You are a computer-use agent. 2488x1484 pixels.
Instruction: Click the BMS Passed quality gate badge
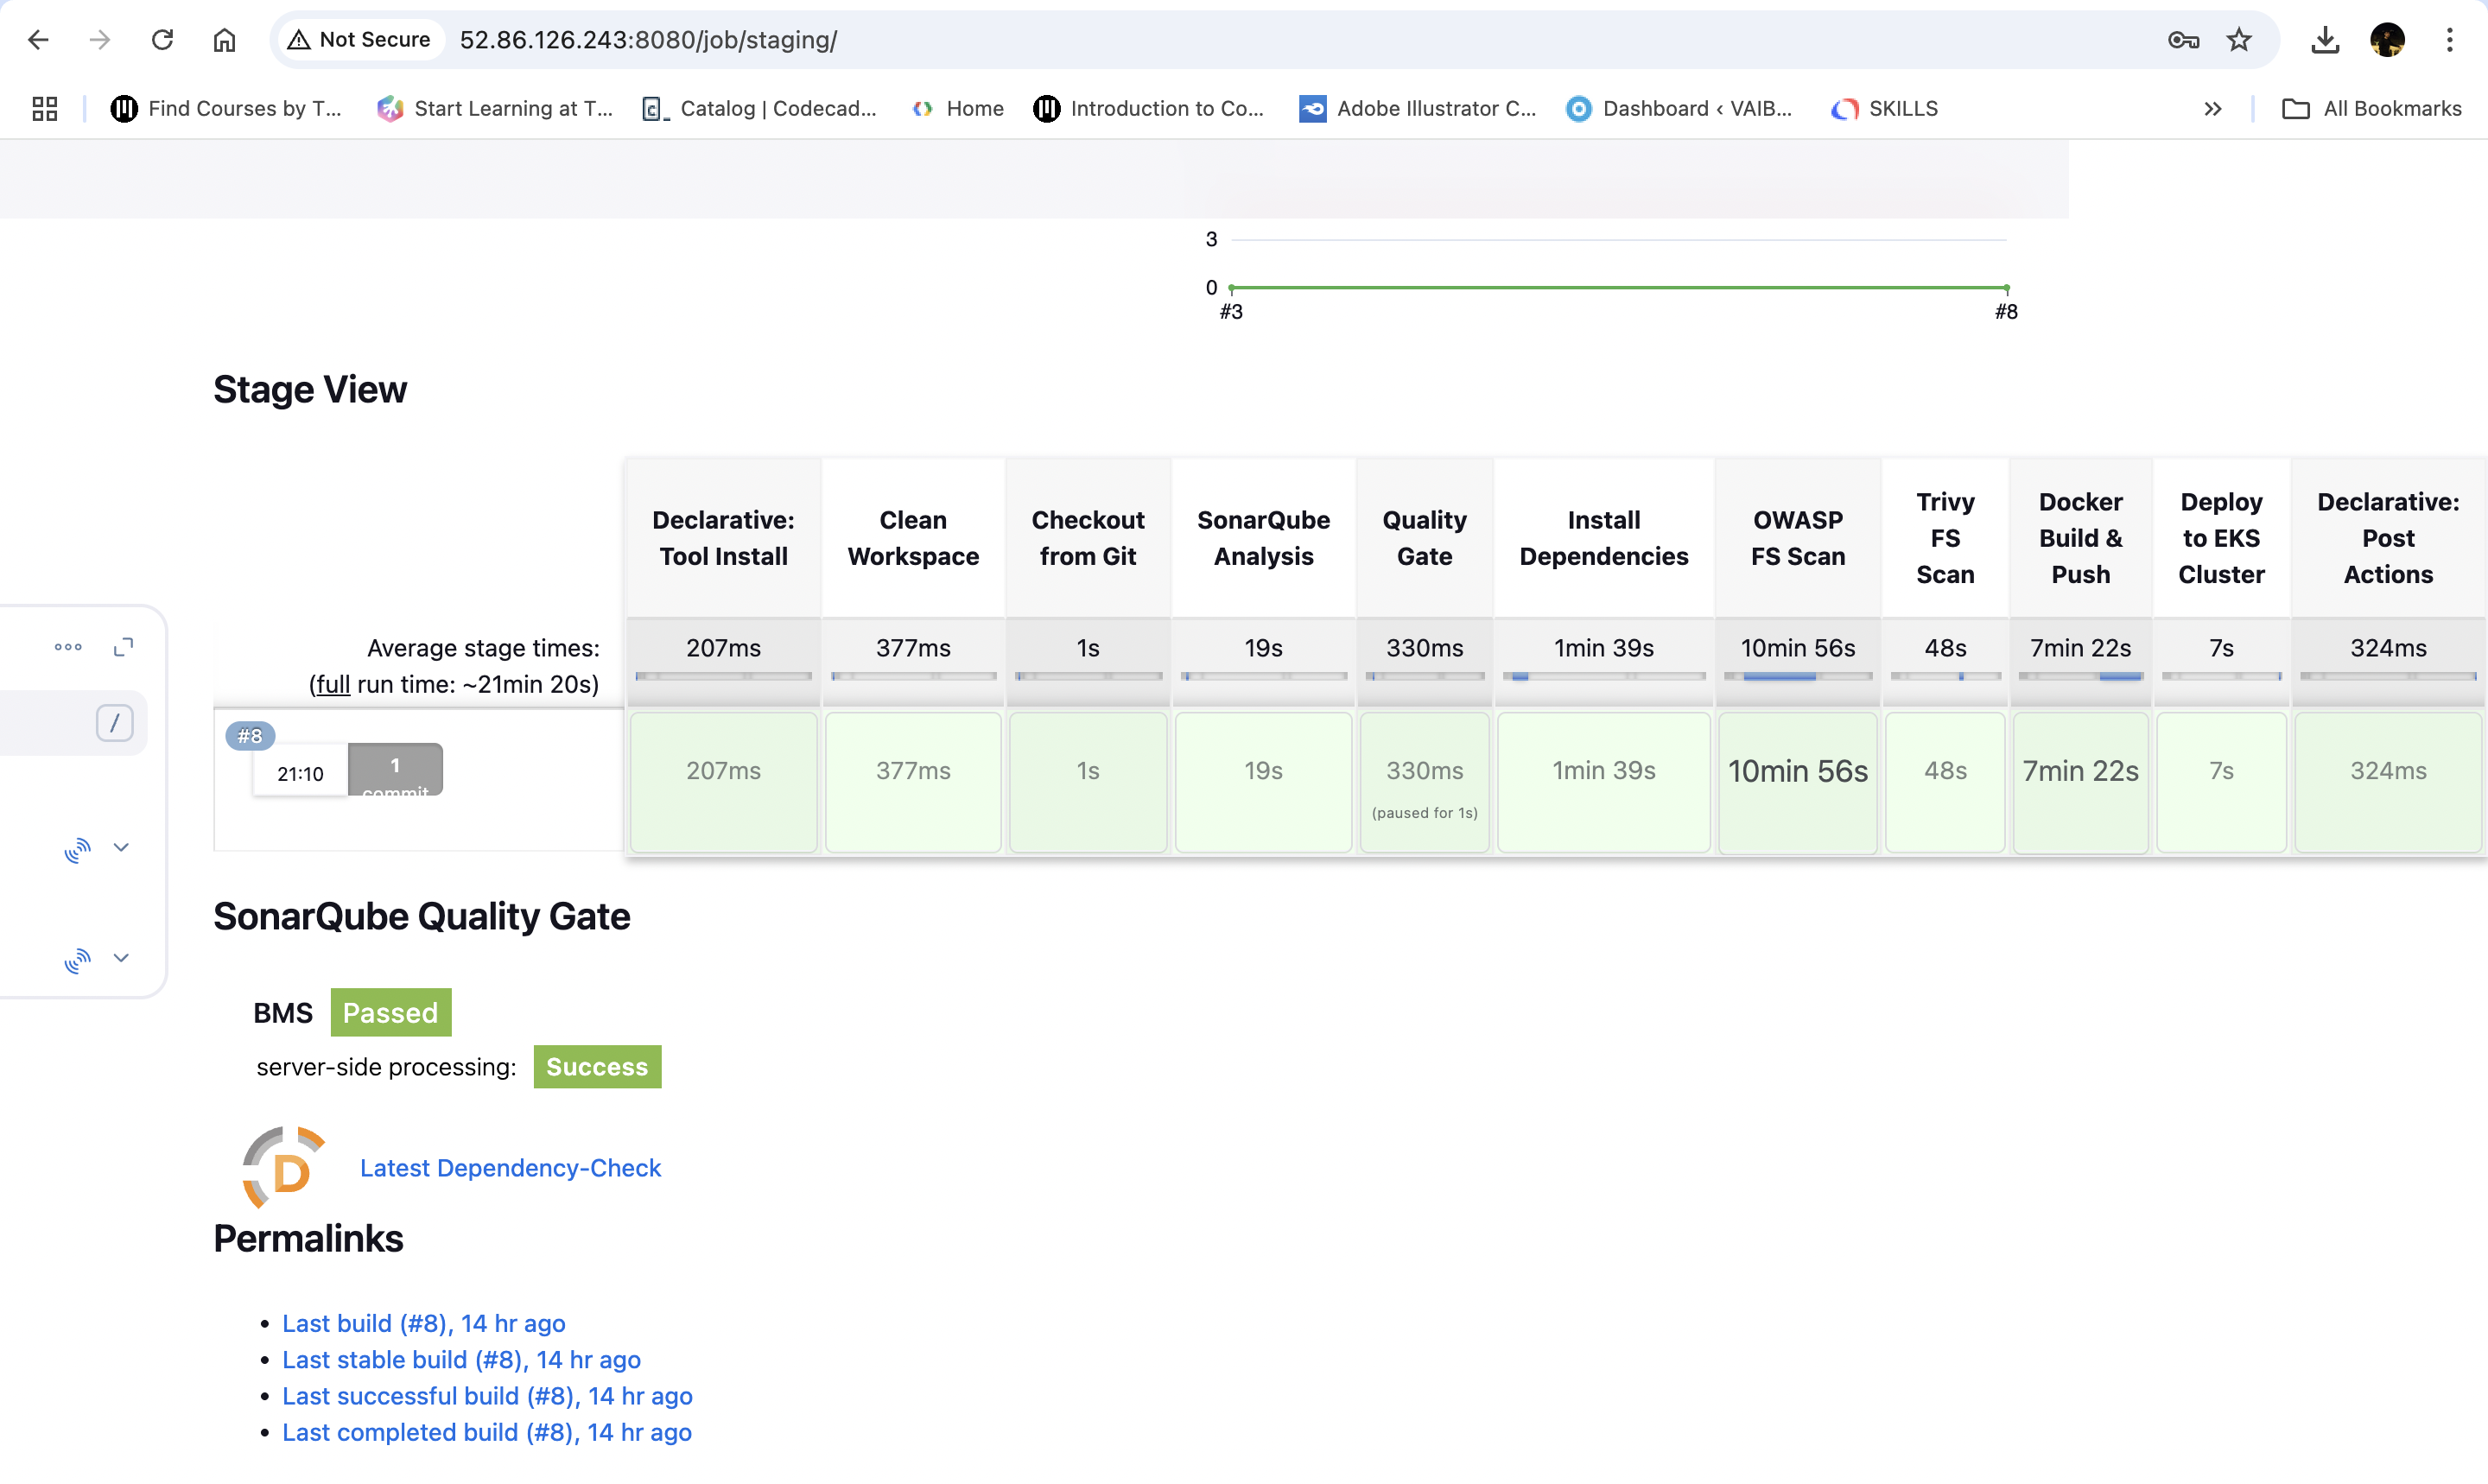click(x=391, y=1012)
